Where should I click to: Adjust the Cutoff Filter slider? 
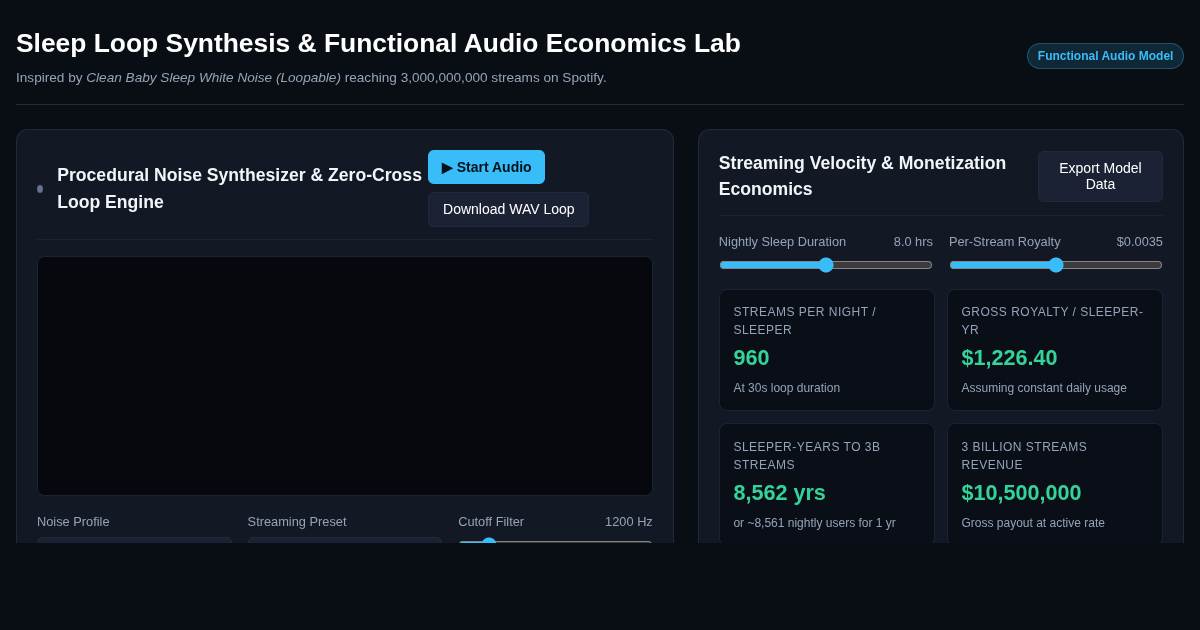tap(555, 541)
